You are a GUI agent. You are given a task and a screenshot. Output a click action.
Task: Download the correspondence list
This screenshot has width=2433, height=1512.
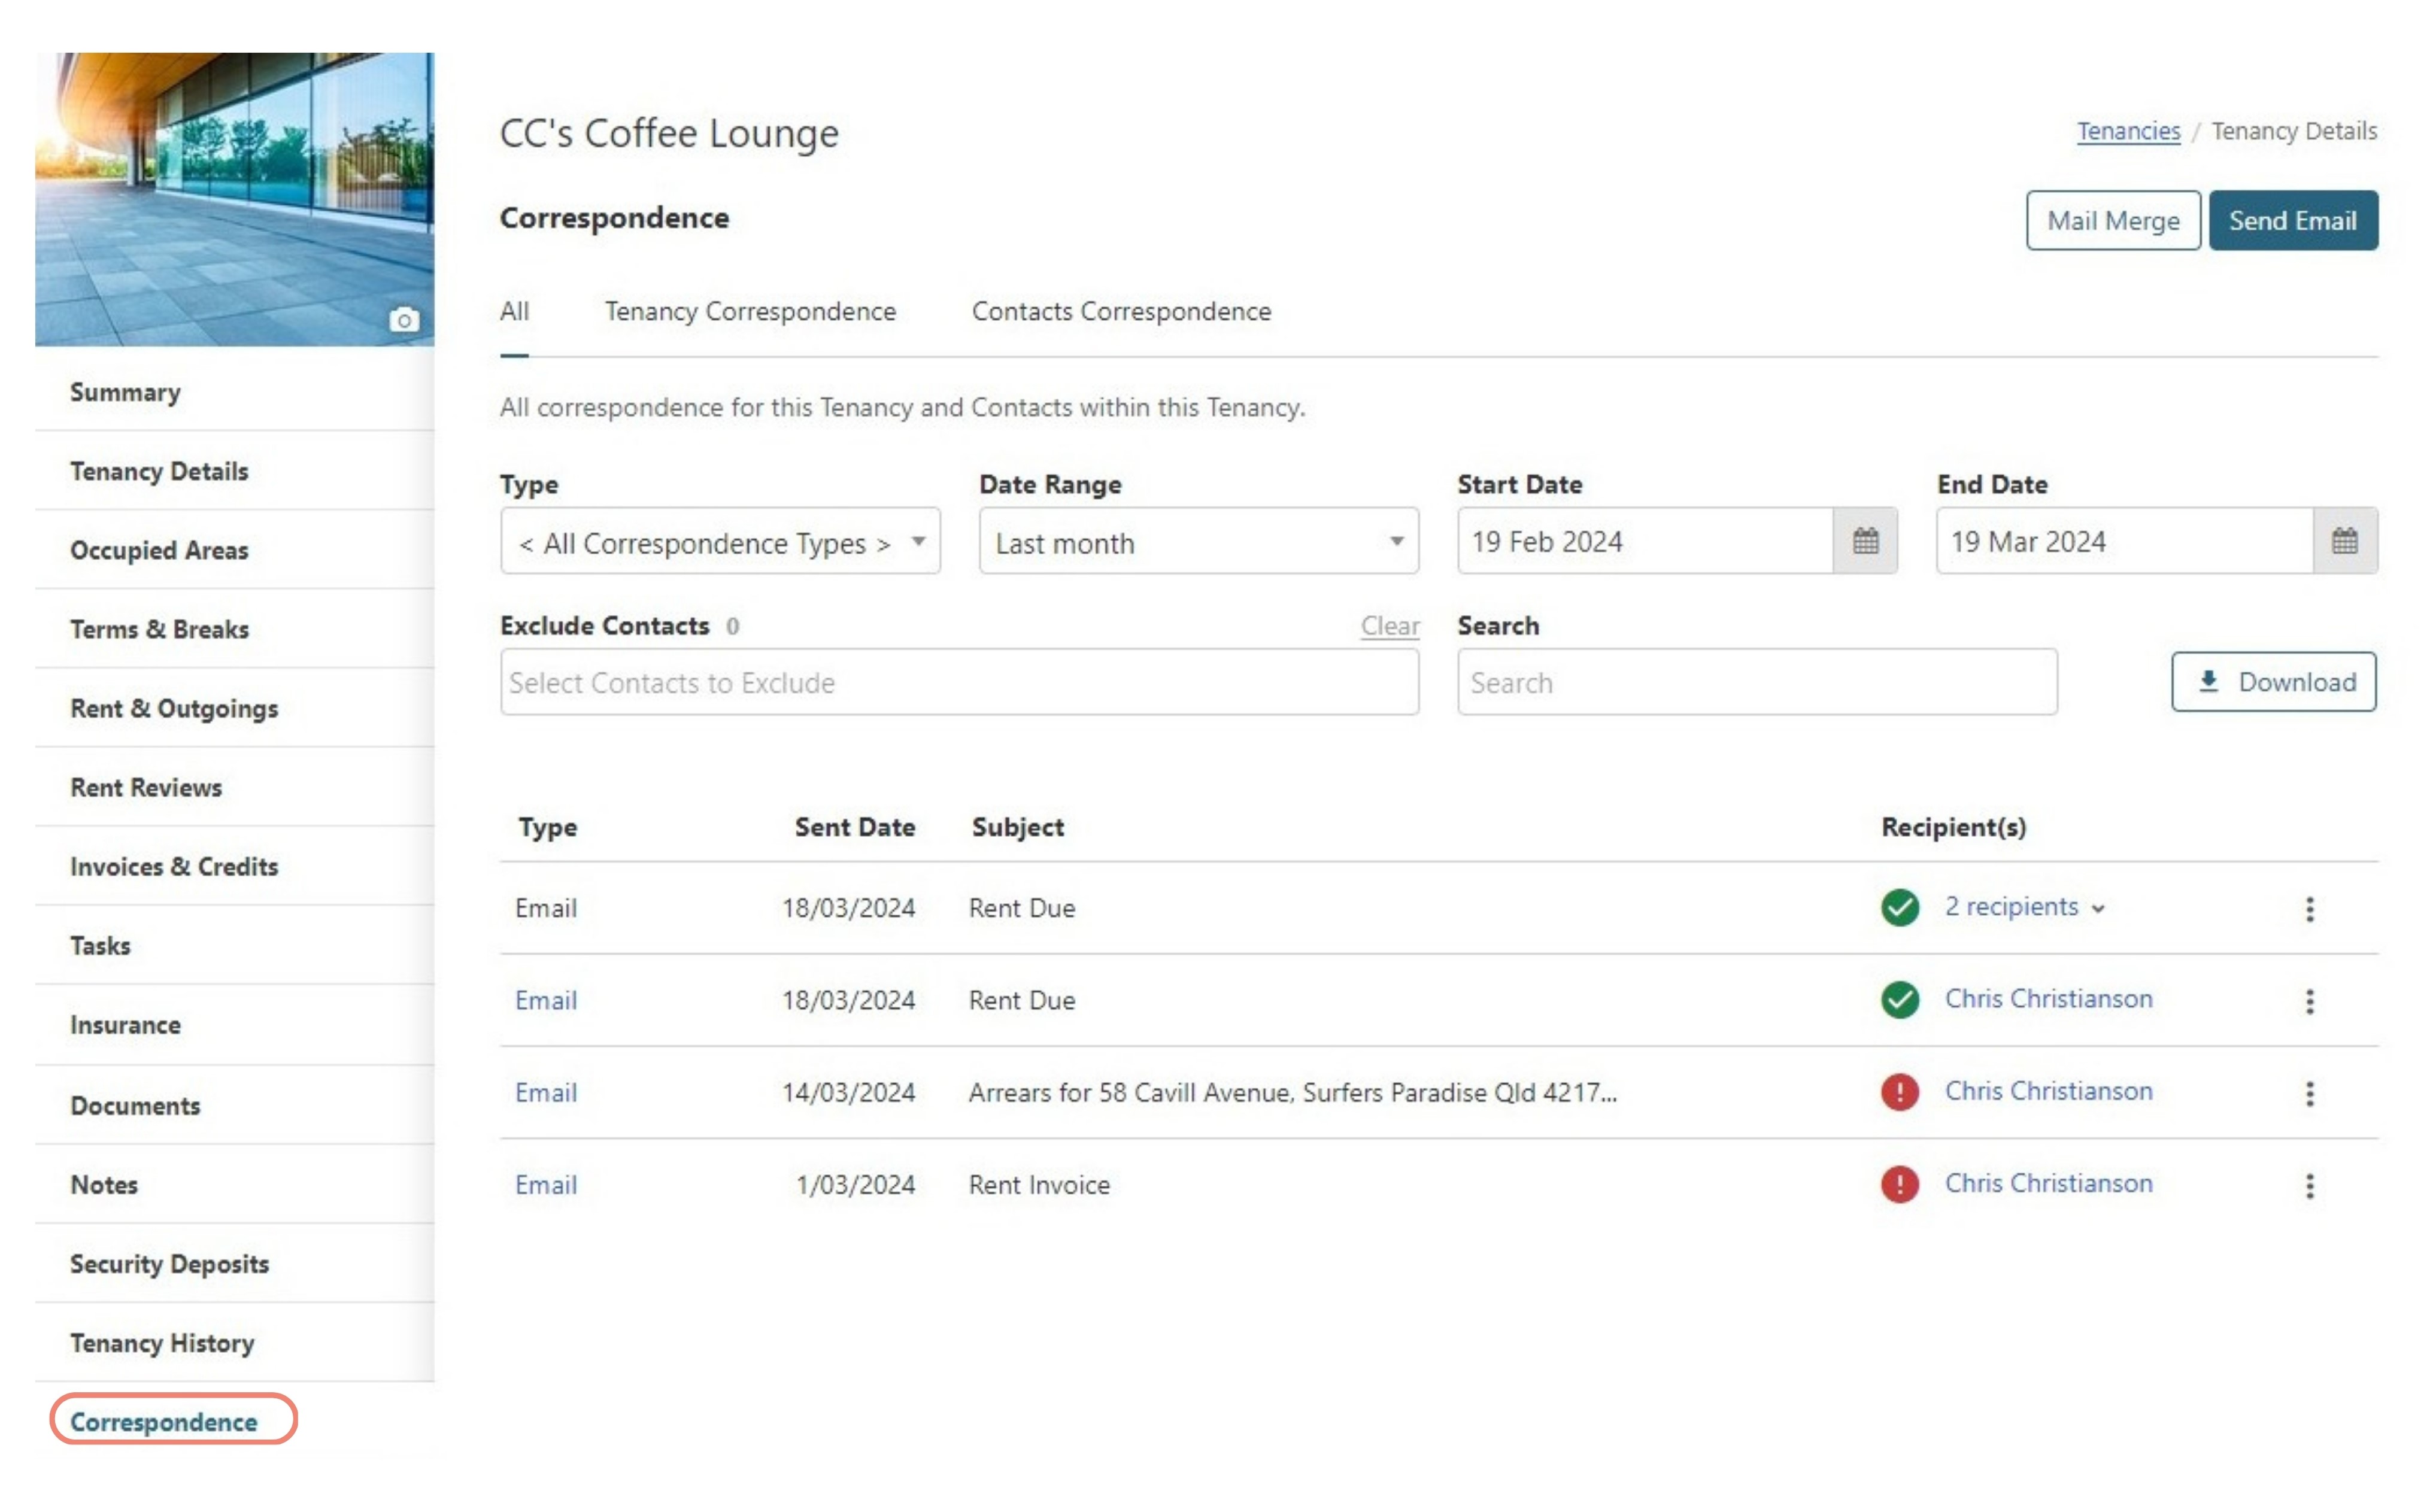pyautogui.click(x=2274, y=683)
